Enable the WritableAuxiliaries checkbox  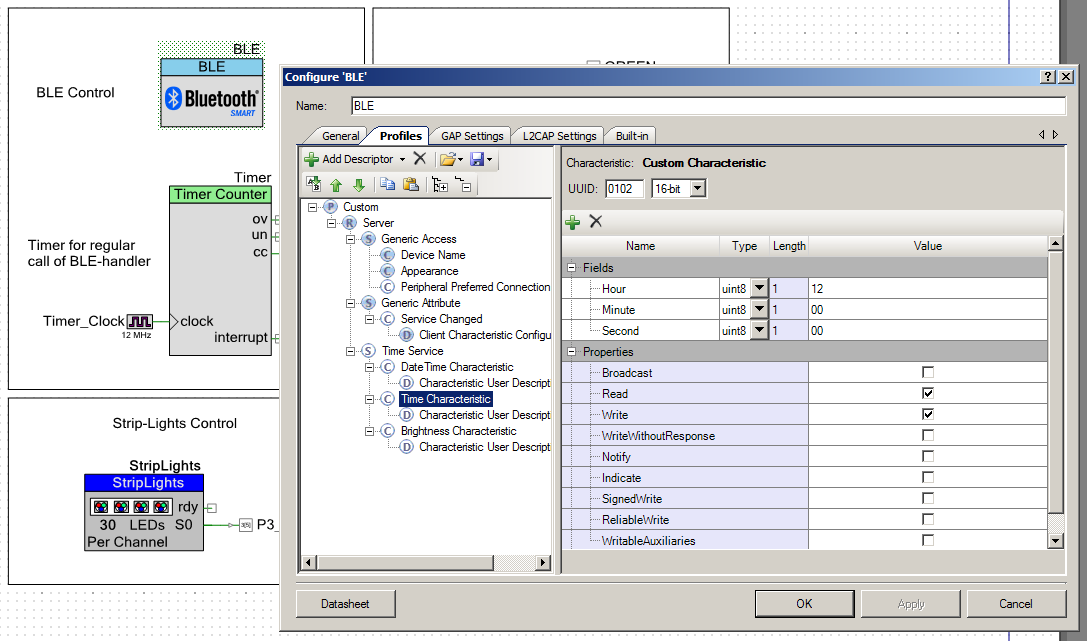(x=928, y=540)
